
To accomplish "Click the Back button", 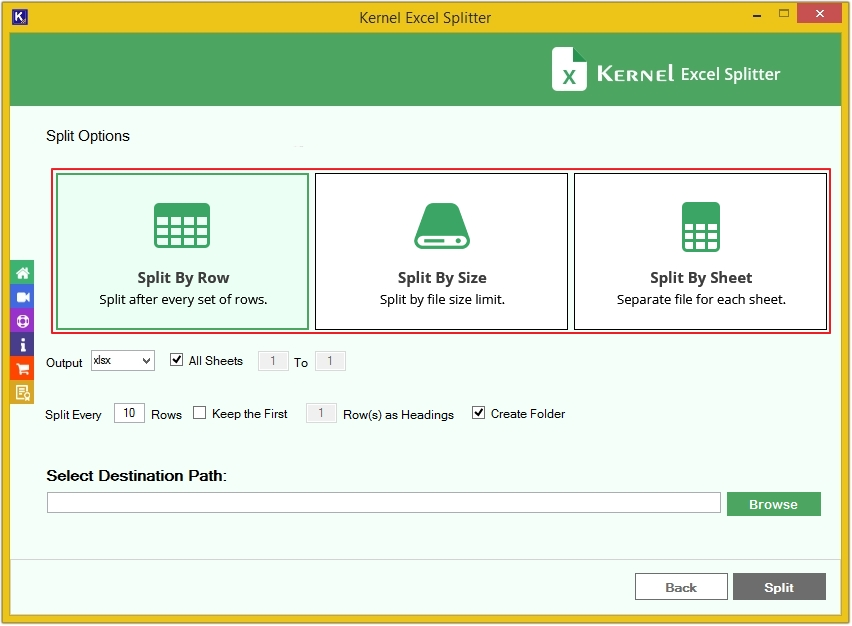I will tap(681, 587).
